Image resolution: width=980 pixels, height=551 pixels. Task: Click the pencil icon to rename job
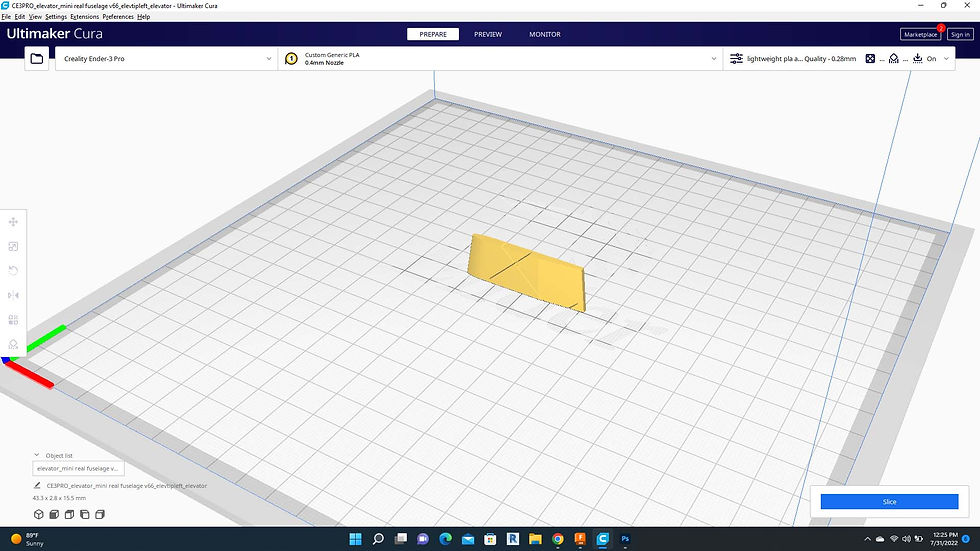click(x=37, y=485)
